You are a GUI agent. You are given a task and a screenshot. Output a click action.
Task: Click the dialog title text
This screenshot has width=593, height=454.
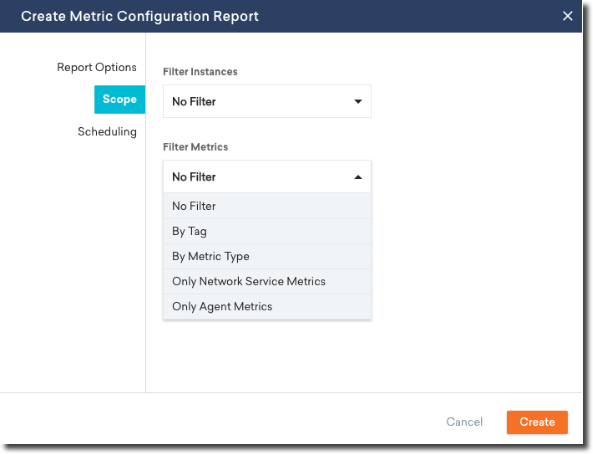140,16
